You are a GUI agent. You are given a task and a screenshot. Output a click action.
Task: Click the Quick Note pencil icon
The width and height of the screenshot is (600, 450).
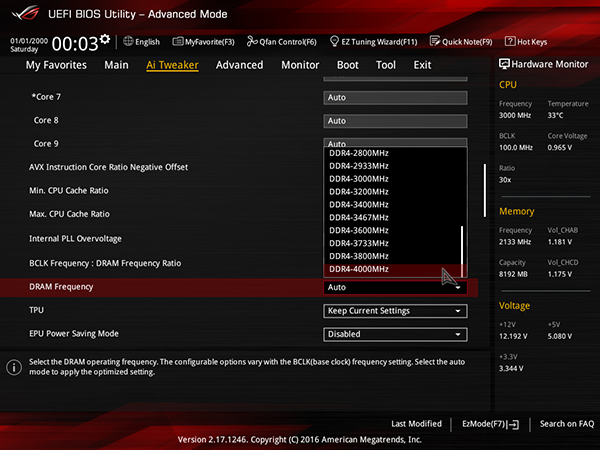(435, 41)
